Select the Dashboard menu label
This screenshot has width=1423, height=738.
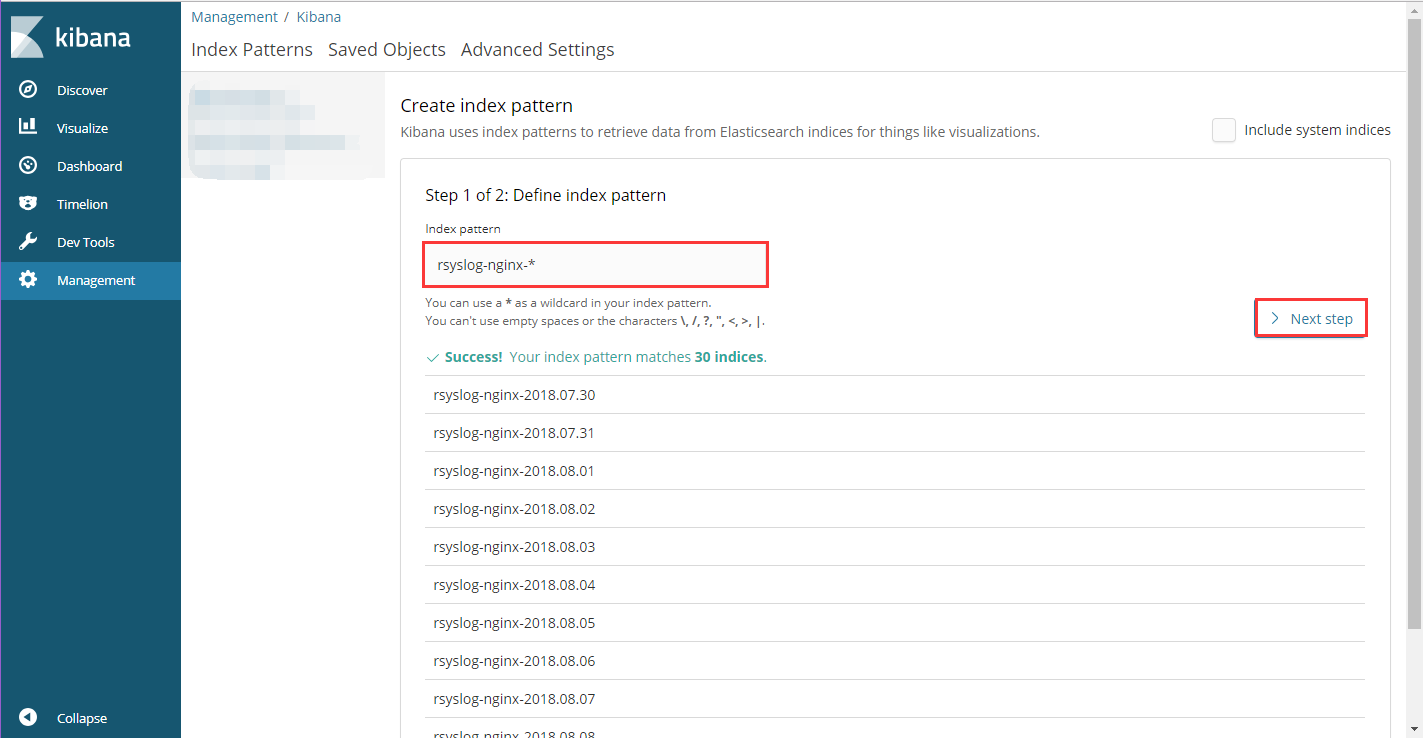(89, 166)
